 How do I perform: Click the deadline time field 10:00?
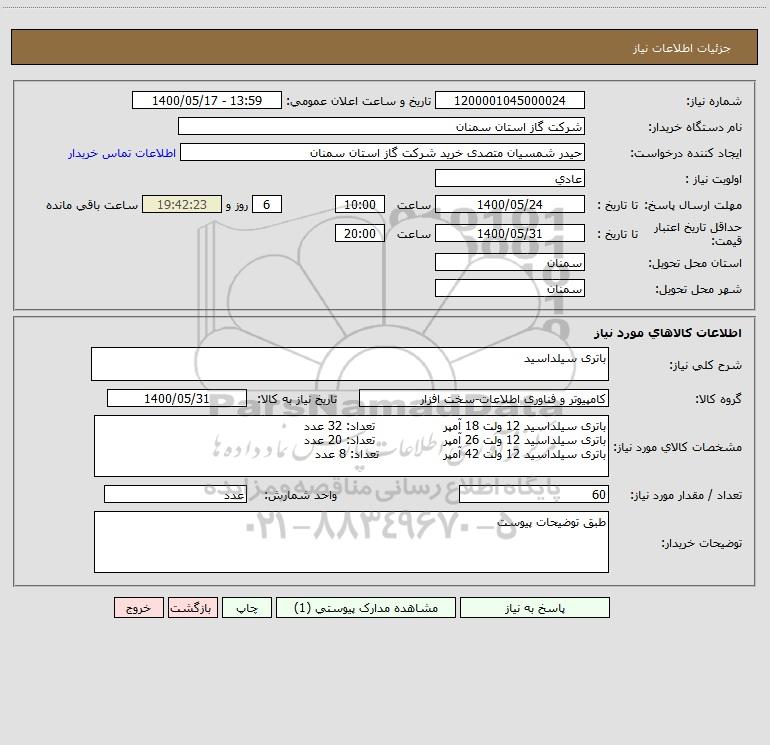(359, 204)
